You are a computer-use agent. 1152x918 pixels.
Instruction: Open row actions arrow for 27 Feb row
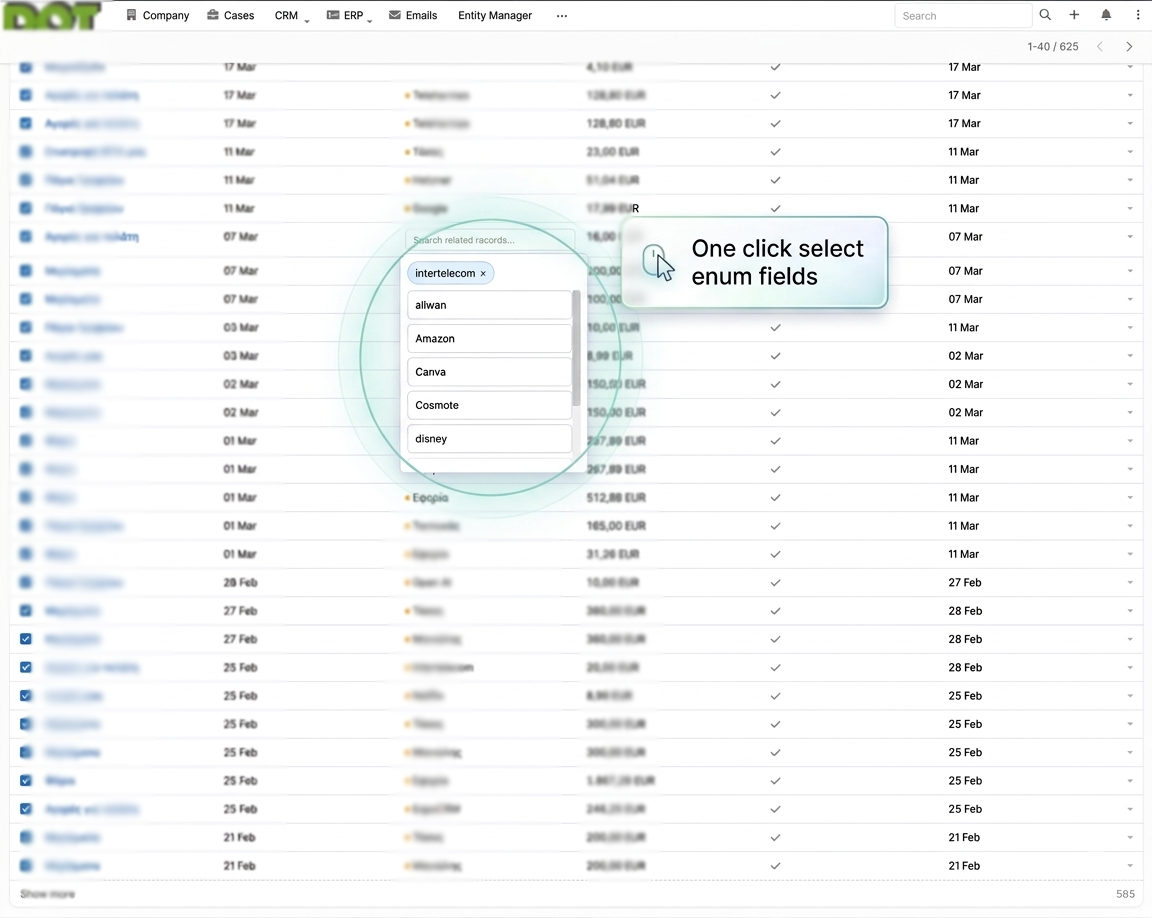(x=1130, y=610)
